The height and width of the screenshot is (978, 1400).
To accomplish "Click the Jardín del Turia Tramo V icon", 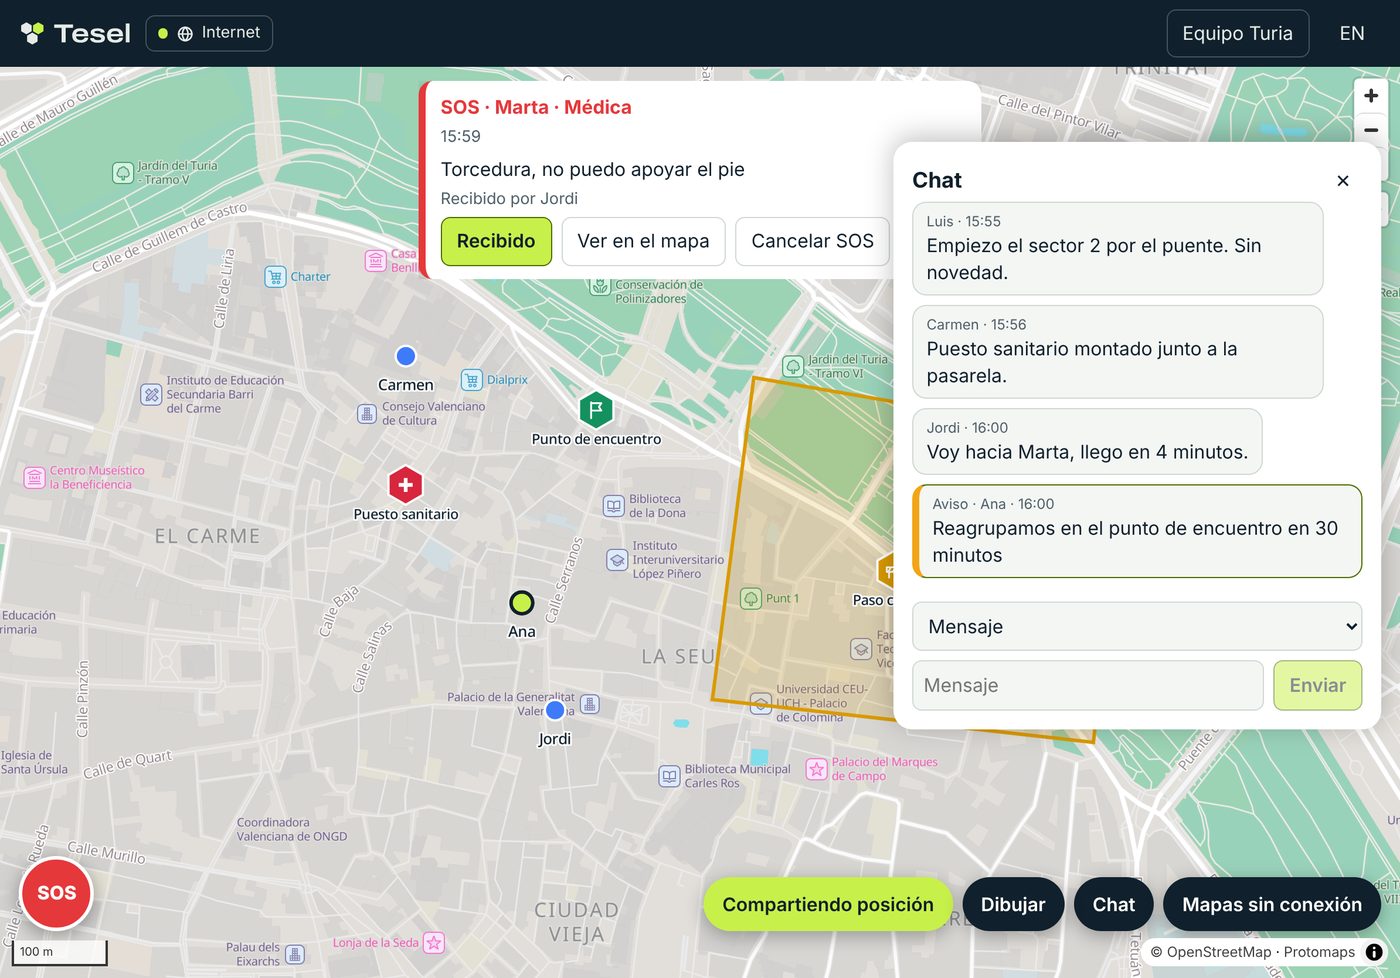I will [123, 173].
